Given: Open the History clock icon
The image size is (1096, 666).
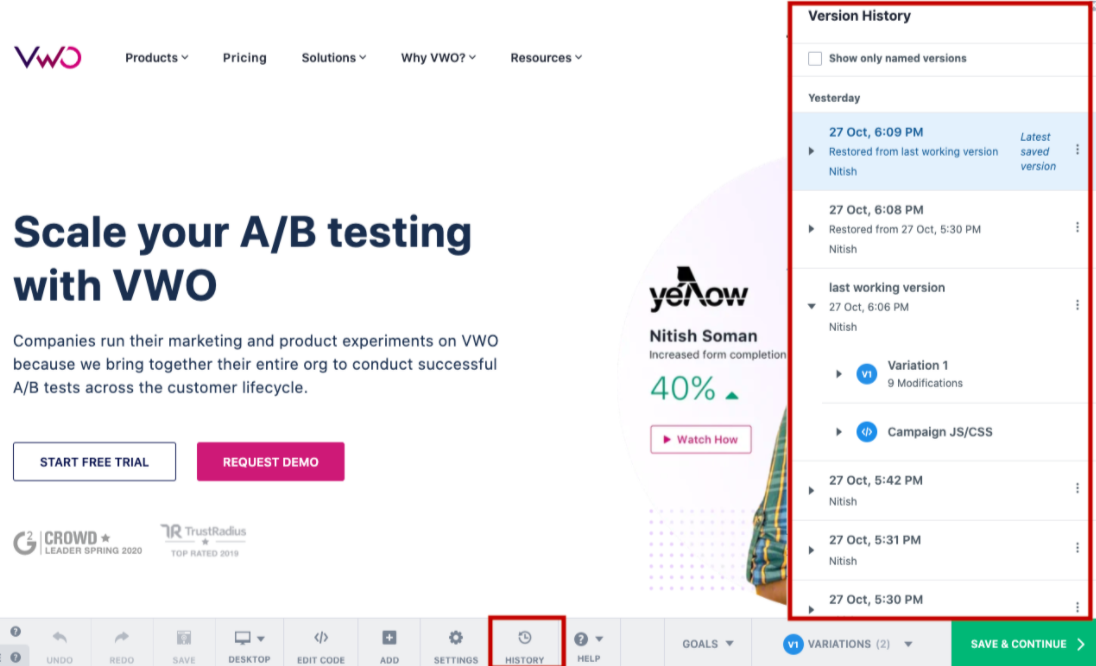Looking at the screenshot, I should coord(525,637).
